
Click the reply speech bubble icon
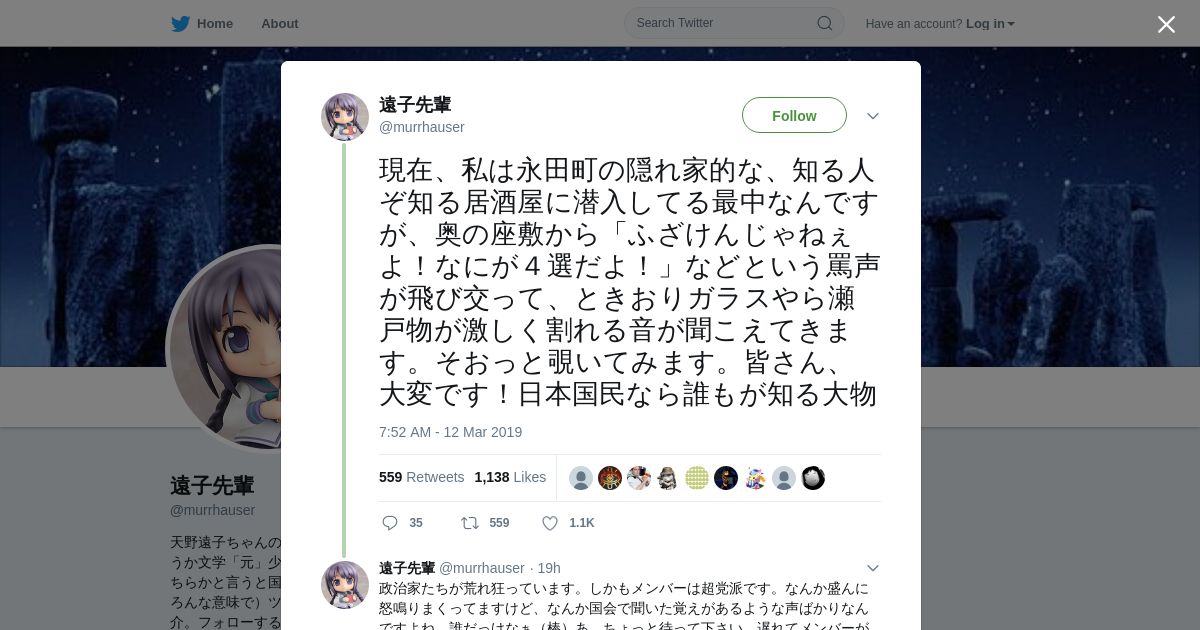[x=390, y=523]
